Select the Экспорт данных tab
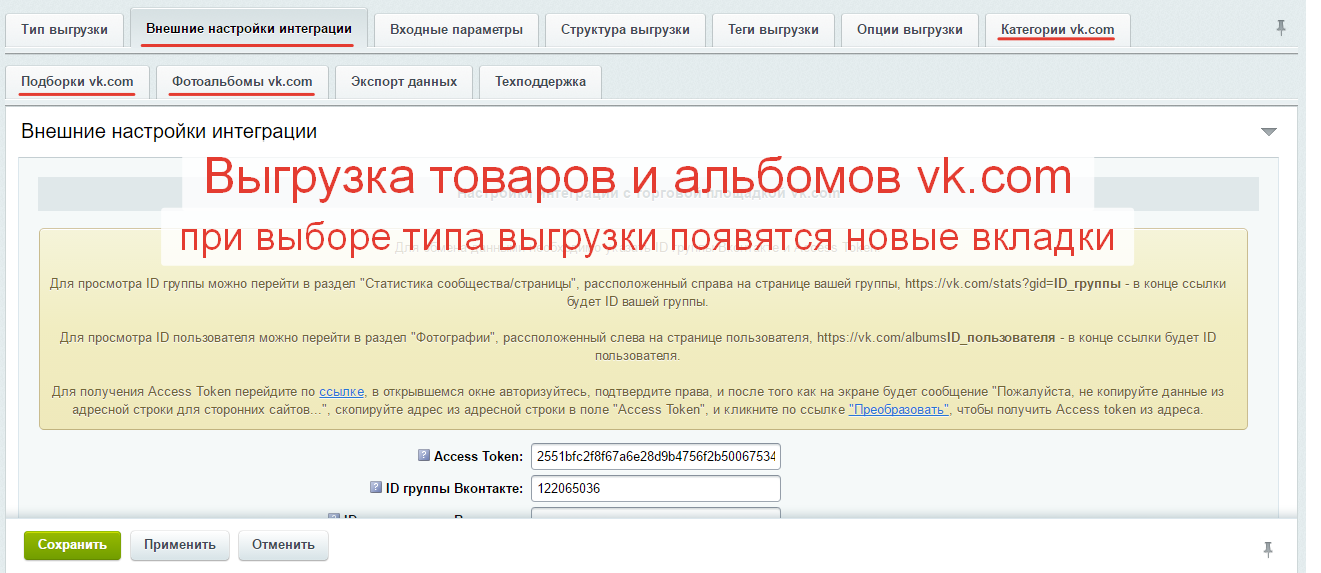 (x=404, y=82)
